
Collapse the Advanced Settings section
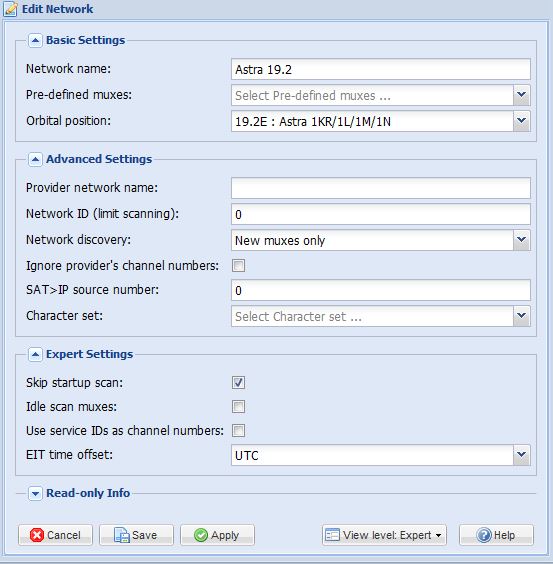click(35, 159)
